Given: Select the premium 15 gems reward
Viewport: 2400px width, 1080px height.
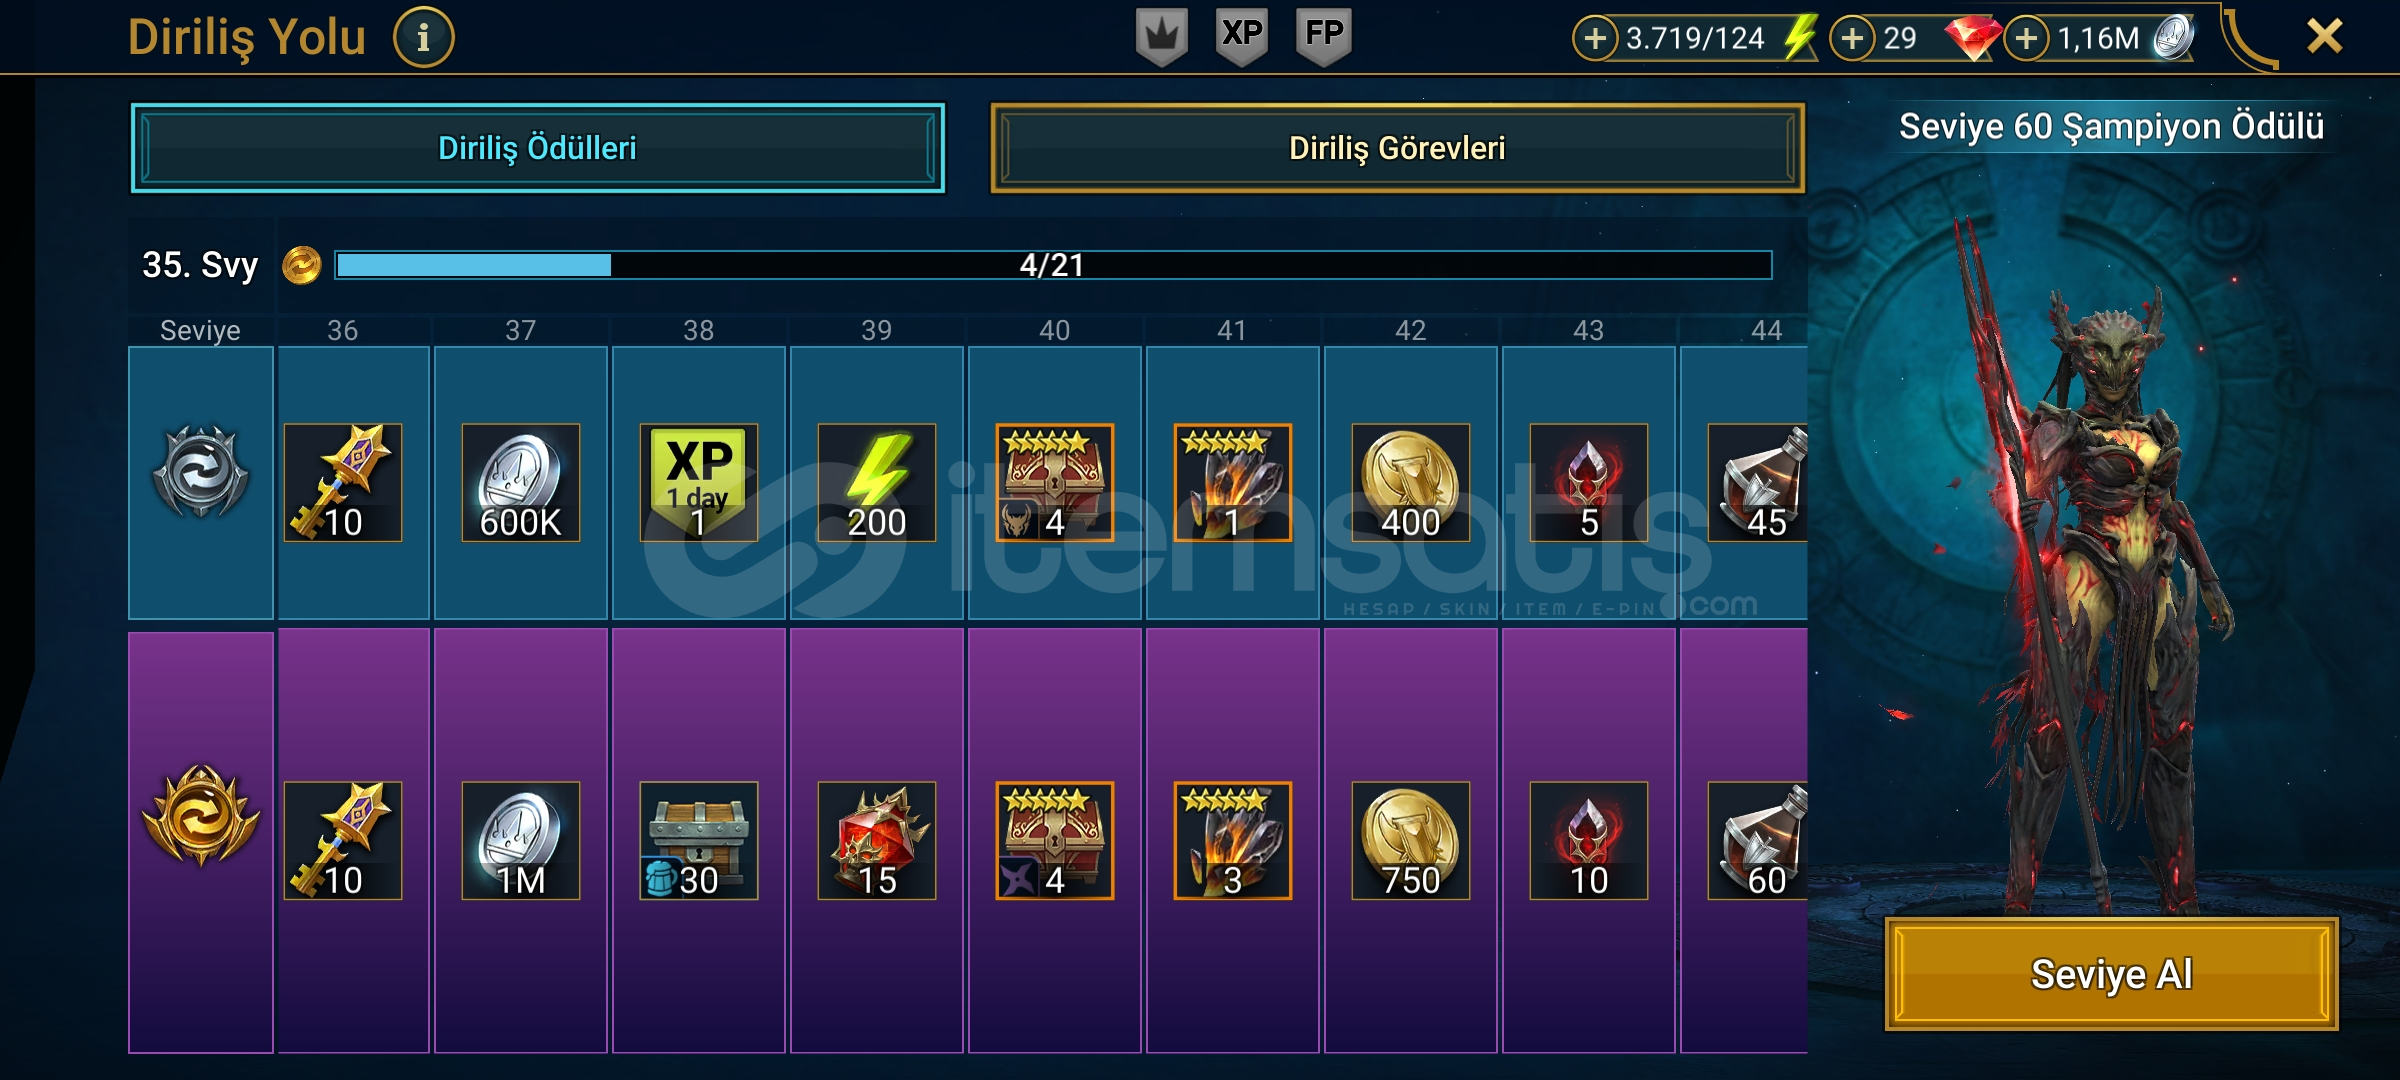Looking at the screenshot, I should pos(877,841).
